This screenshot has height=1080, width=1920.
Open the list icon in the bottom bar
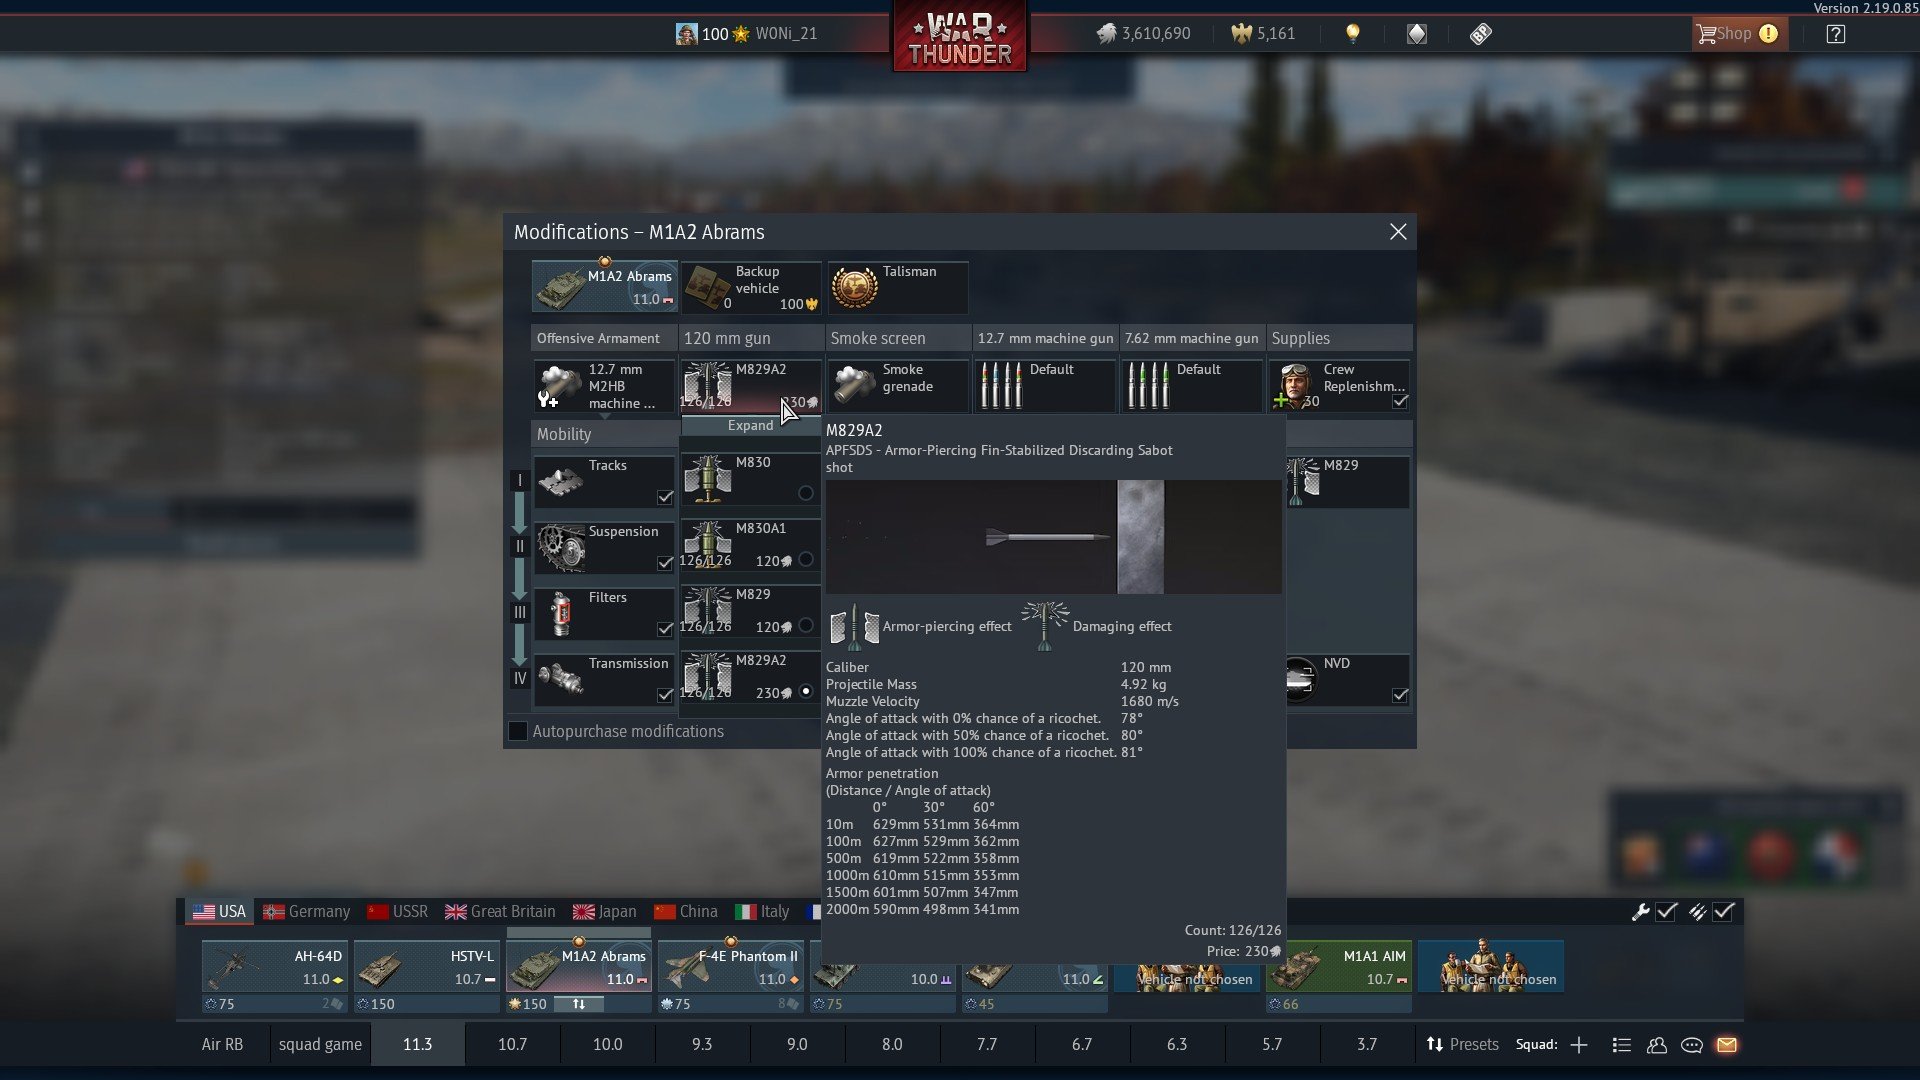click(x=1622, y=1045)
